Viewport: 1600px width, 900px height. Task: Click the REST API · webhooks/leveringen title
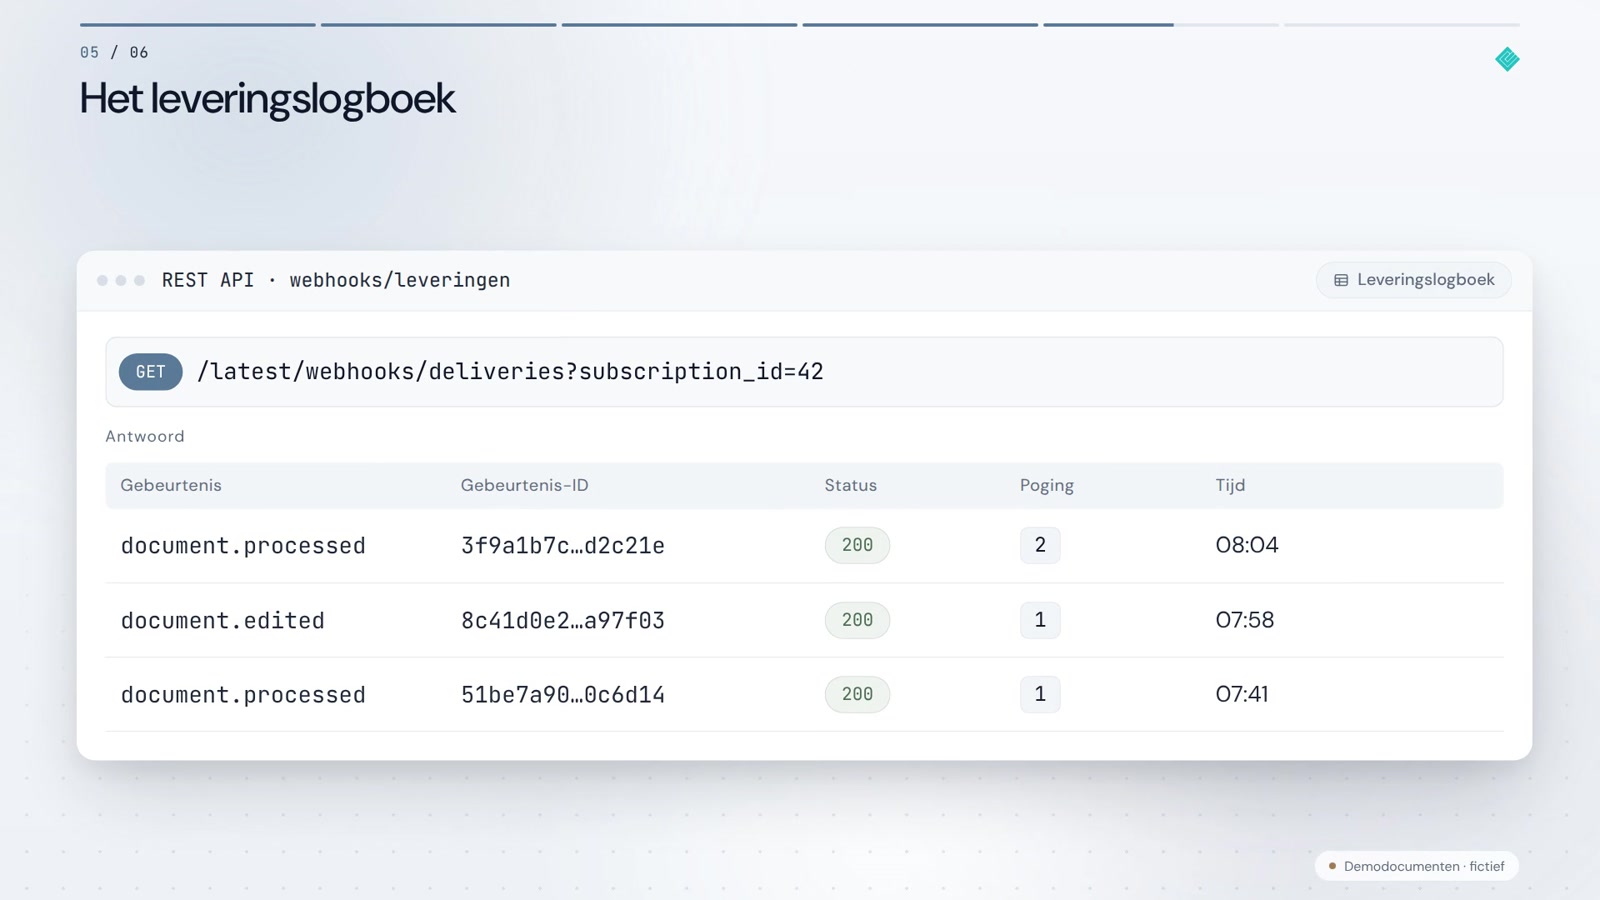point(336,280)
